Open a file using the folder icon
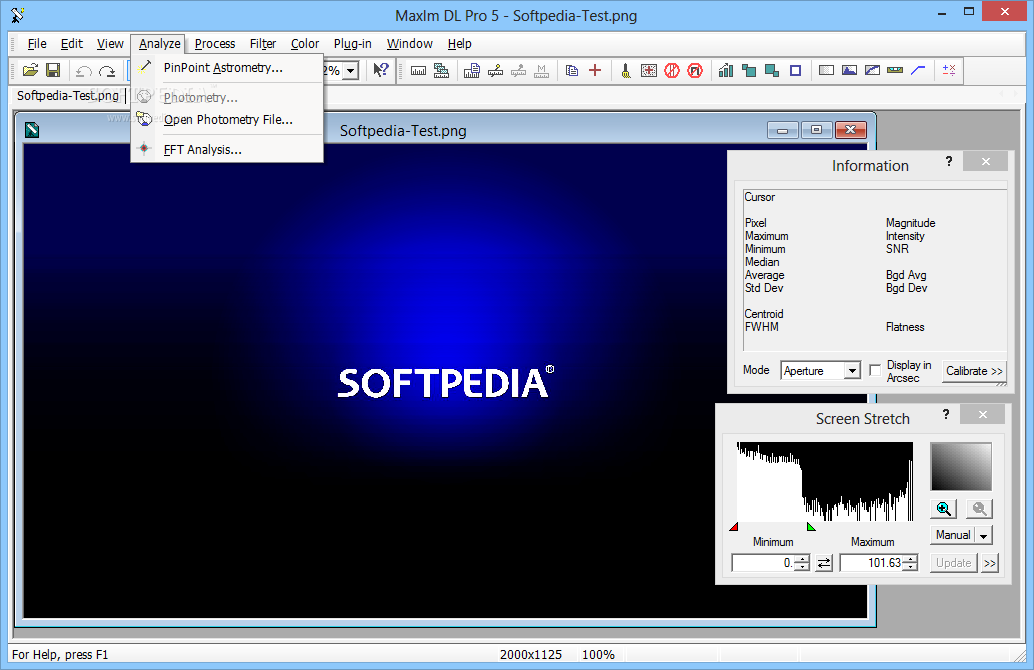This screenshot has height=670, width=1034. click(30, 71)
